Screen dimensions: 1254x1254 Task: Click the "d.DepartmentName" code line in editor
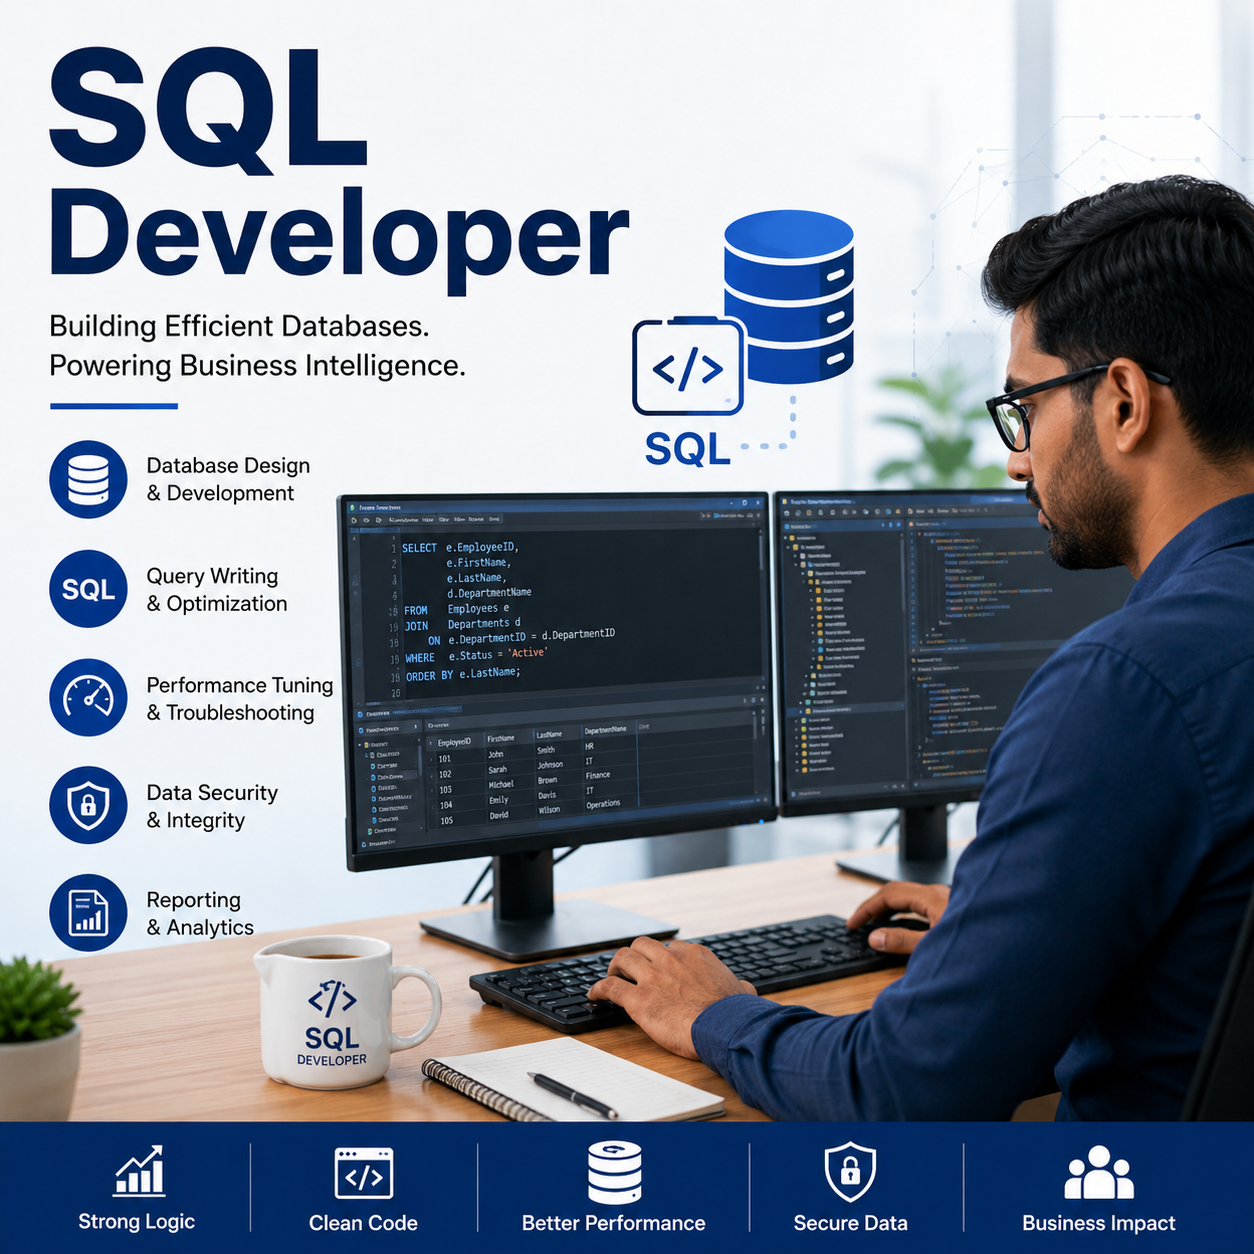point(489,592)
